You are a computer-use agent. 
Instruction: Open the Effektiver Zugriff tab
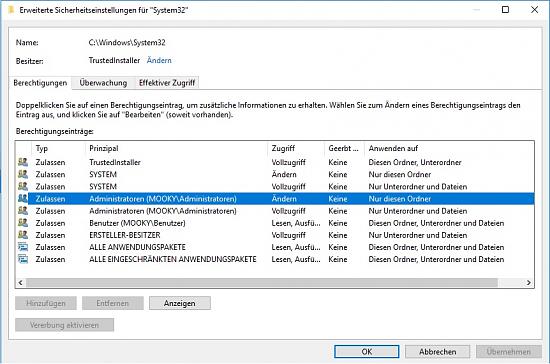pos(167,83)
